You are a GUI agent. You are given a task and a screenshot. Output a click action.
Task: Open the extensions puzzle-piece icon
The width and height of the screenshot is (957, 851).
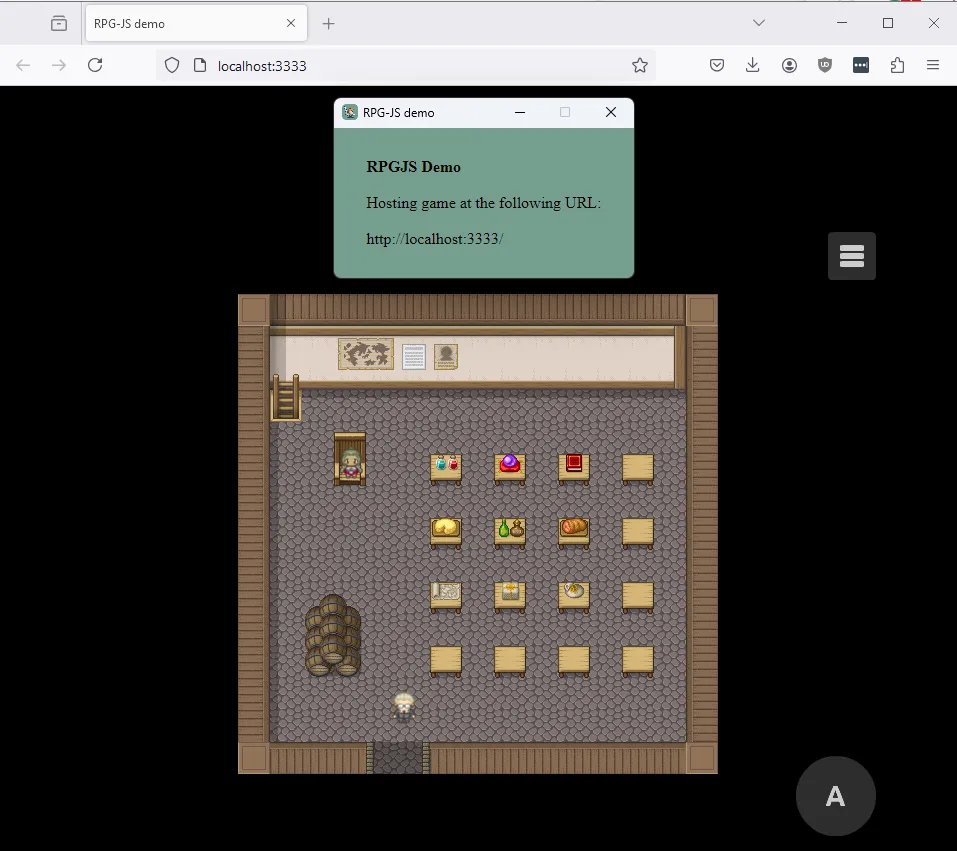coord(897,65)
